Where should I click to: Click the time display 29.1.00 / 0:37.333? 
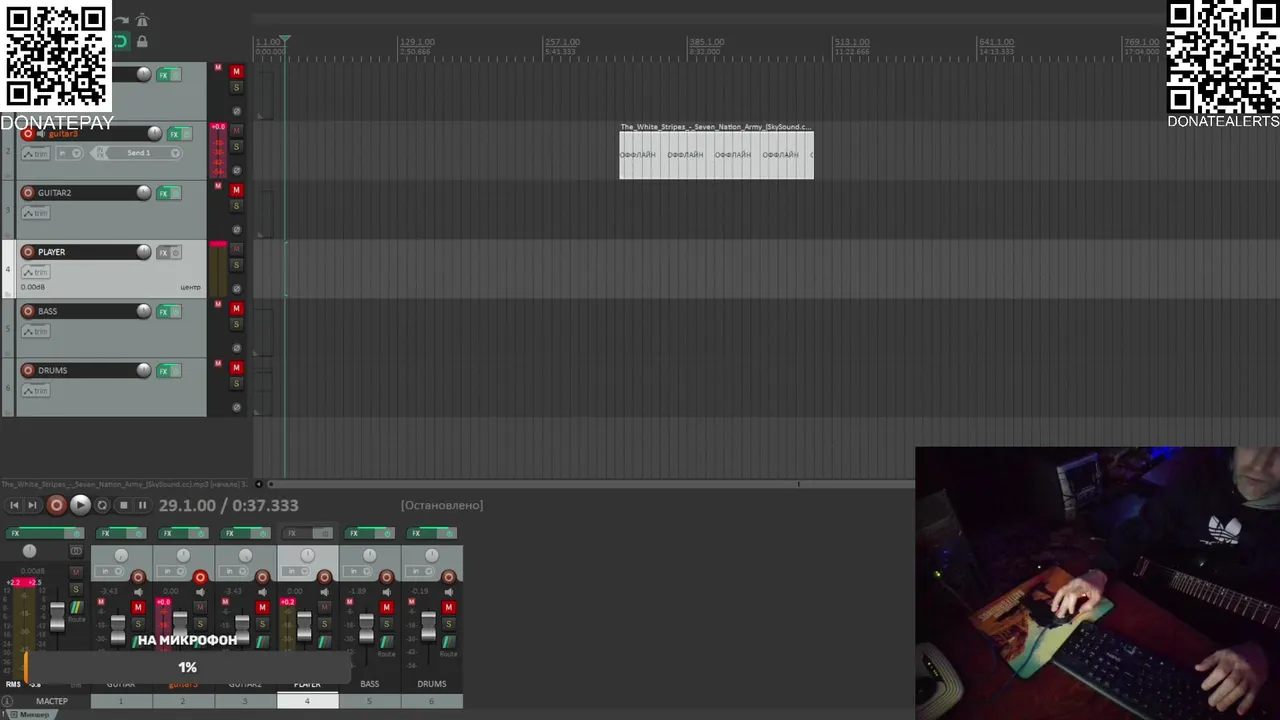(228, 505)
